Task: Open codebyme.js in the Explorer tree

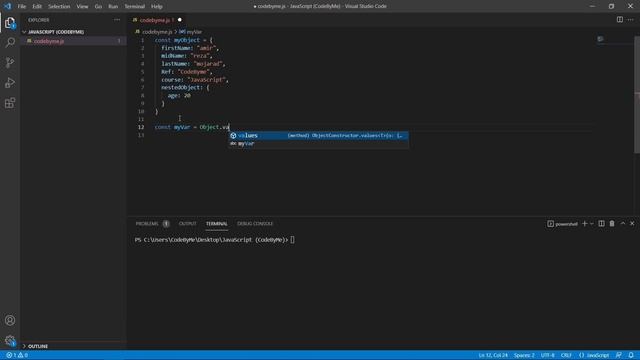Action: click(x=73, y=41)
